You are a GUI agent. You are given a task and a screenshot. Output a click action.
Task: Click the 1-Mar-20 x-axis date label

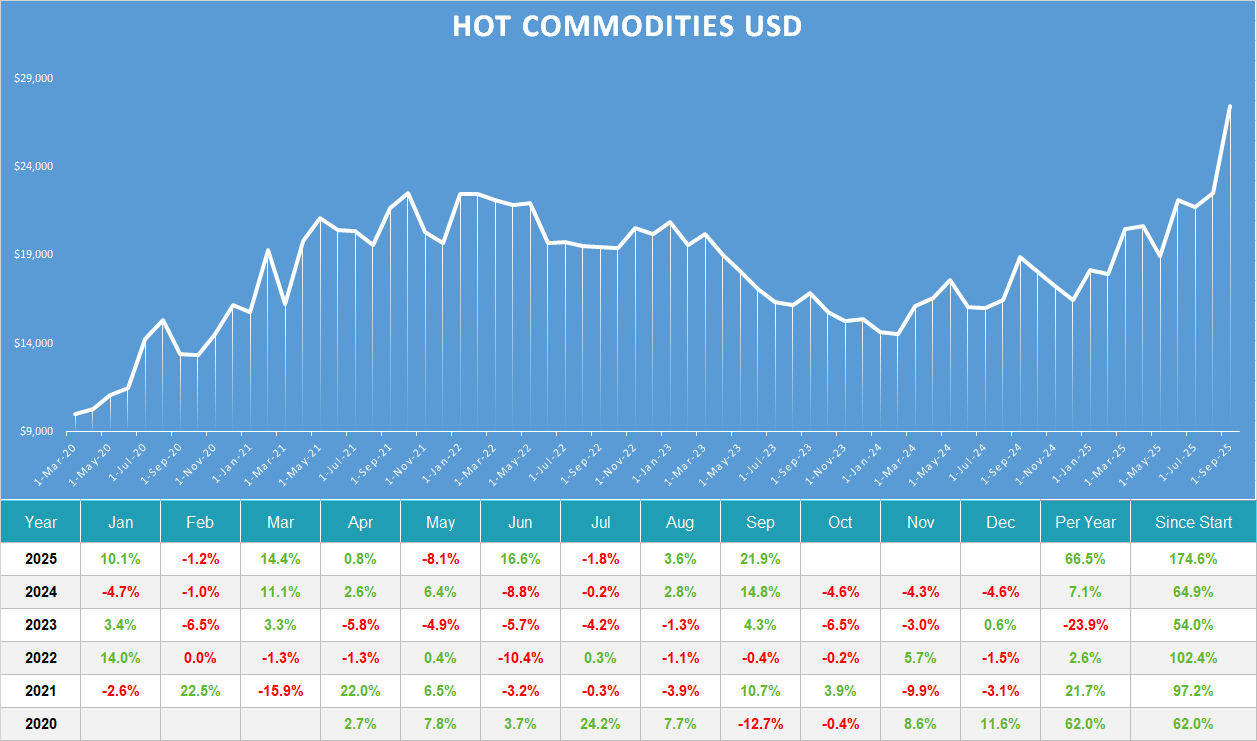[57, 457]
